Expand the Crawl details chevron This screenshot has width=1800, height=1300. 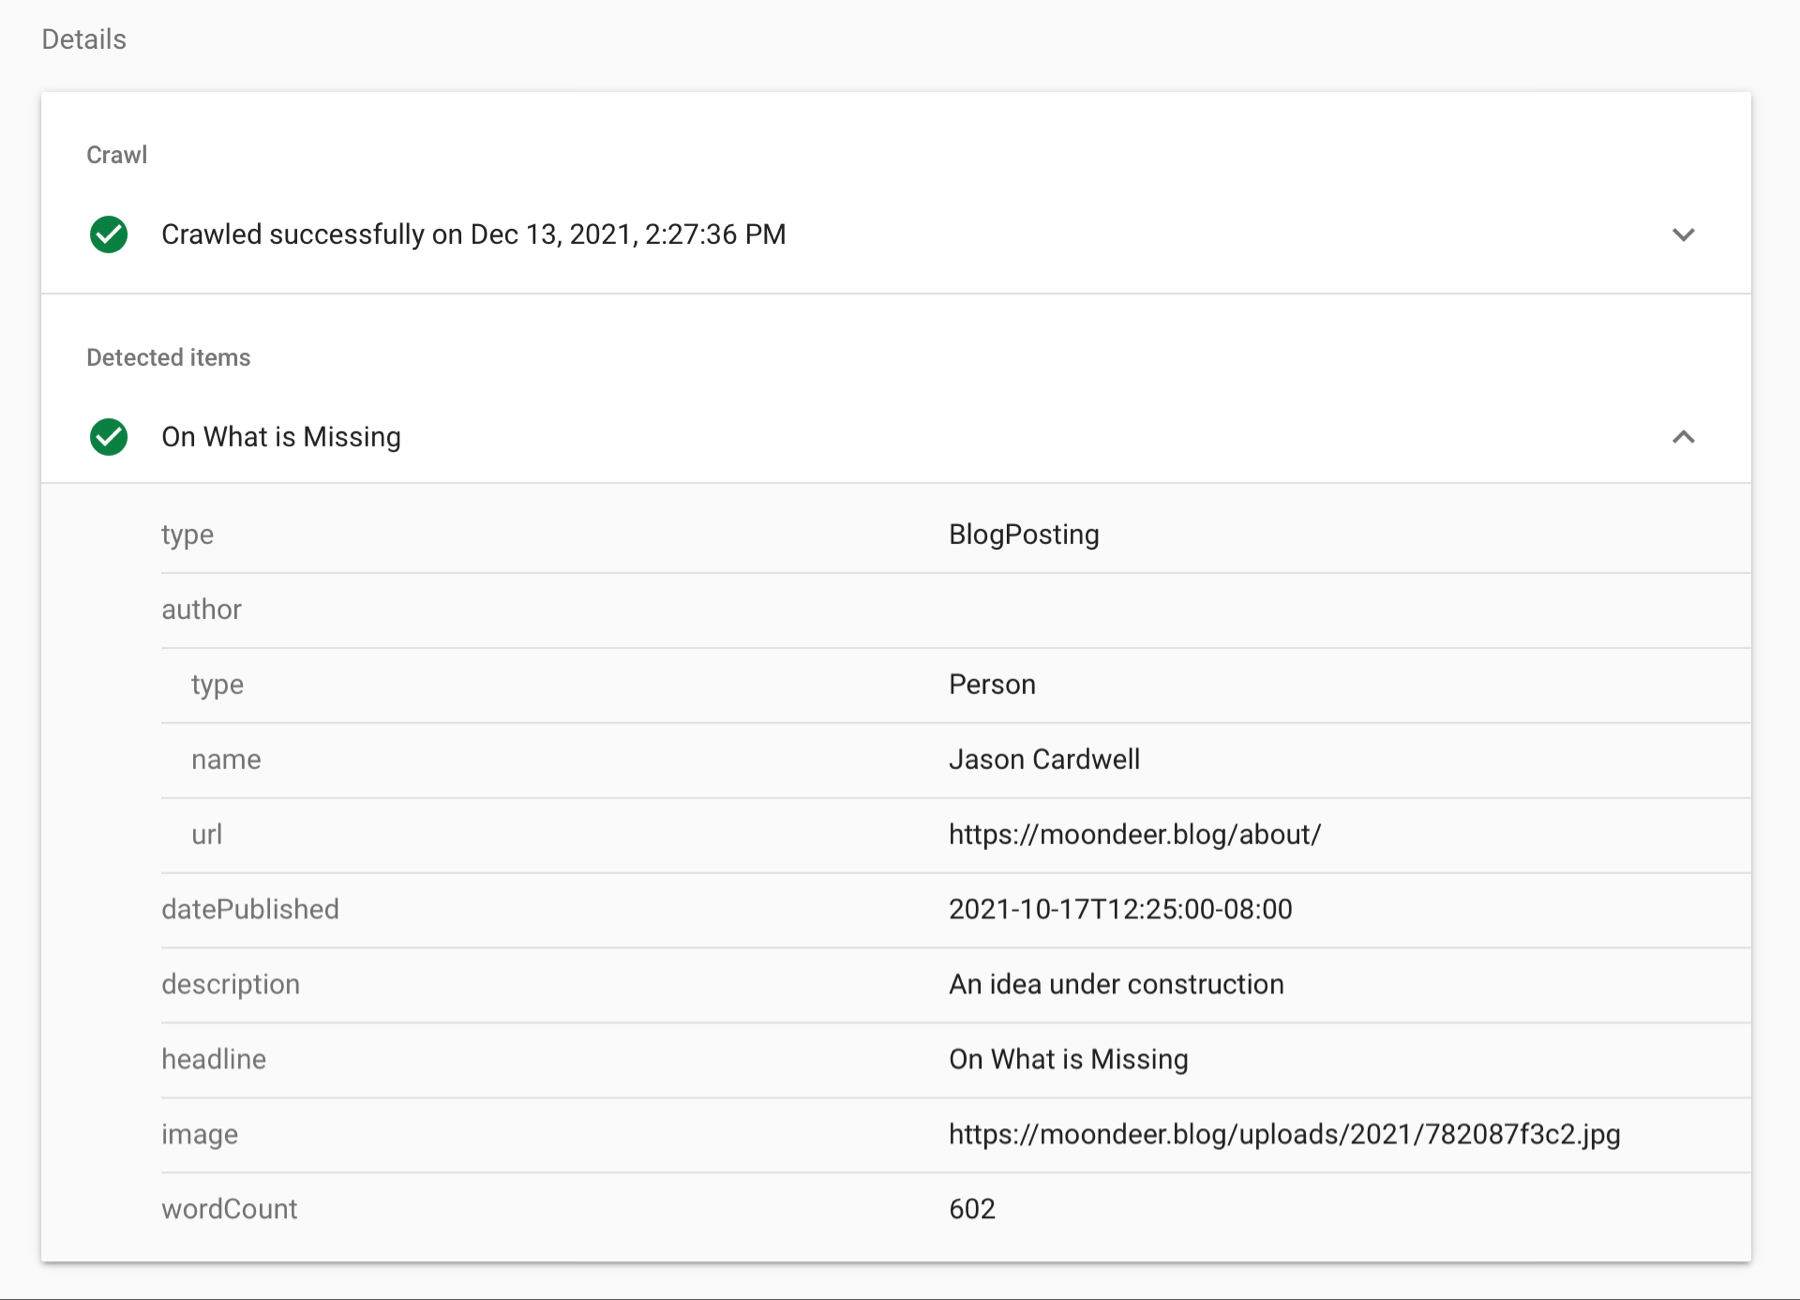coord(1683,235)
